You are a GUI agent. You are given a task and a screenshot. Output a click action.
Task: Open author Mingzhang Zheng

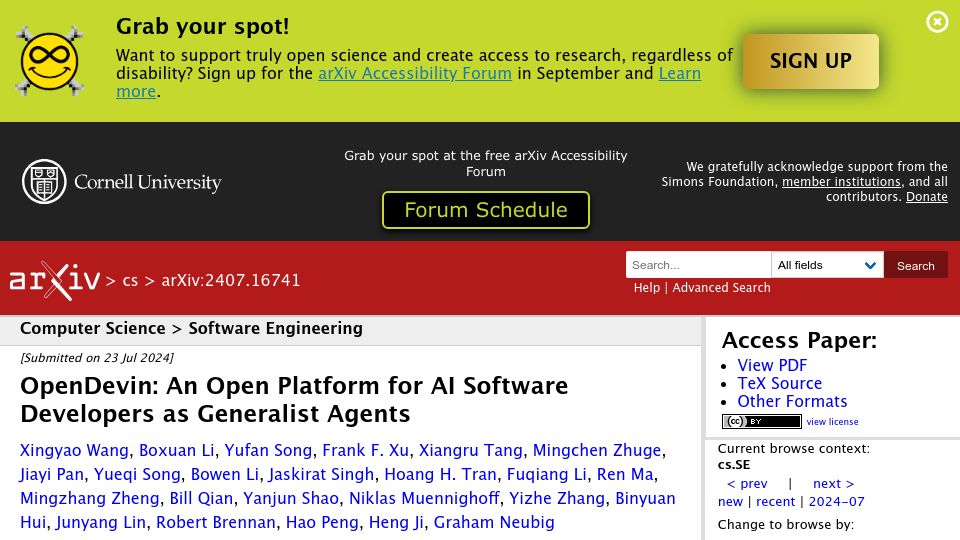(90, 498)
